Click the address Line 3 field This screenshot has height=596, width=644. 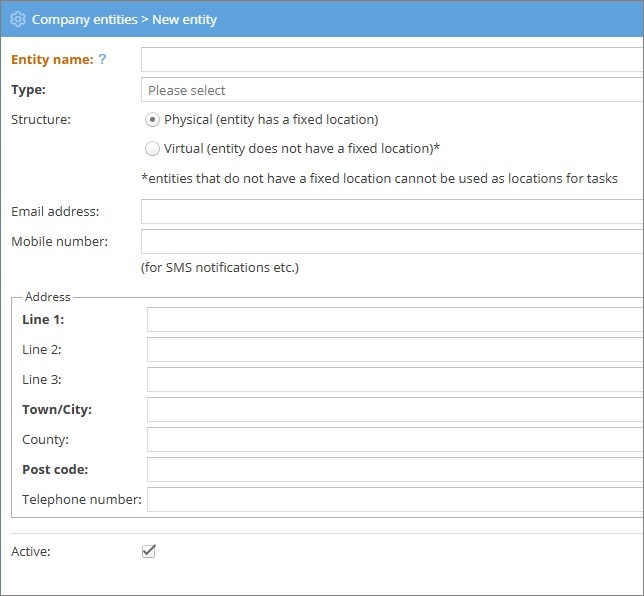click(x=395, y=379)
